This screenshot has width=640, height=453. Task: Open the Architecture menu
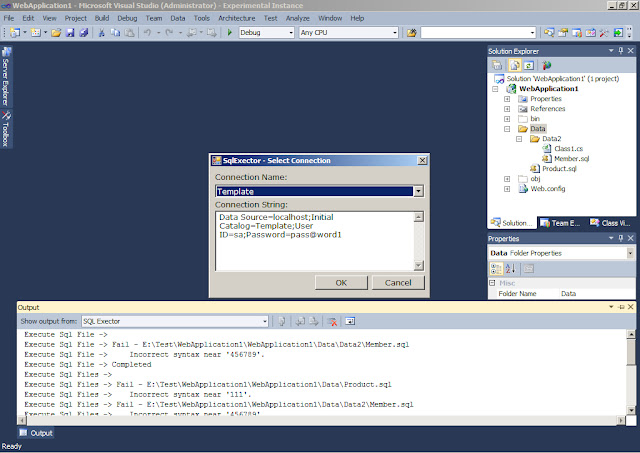tap(237, 18)
